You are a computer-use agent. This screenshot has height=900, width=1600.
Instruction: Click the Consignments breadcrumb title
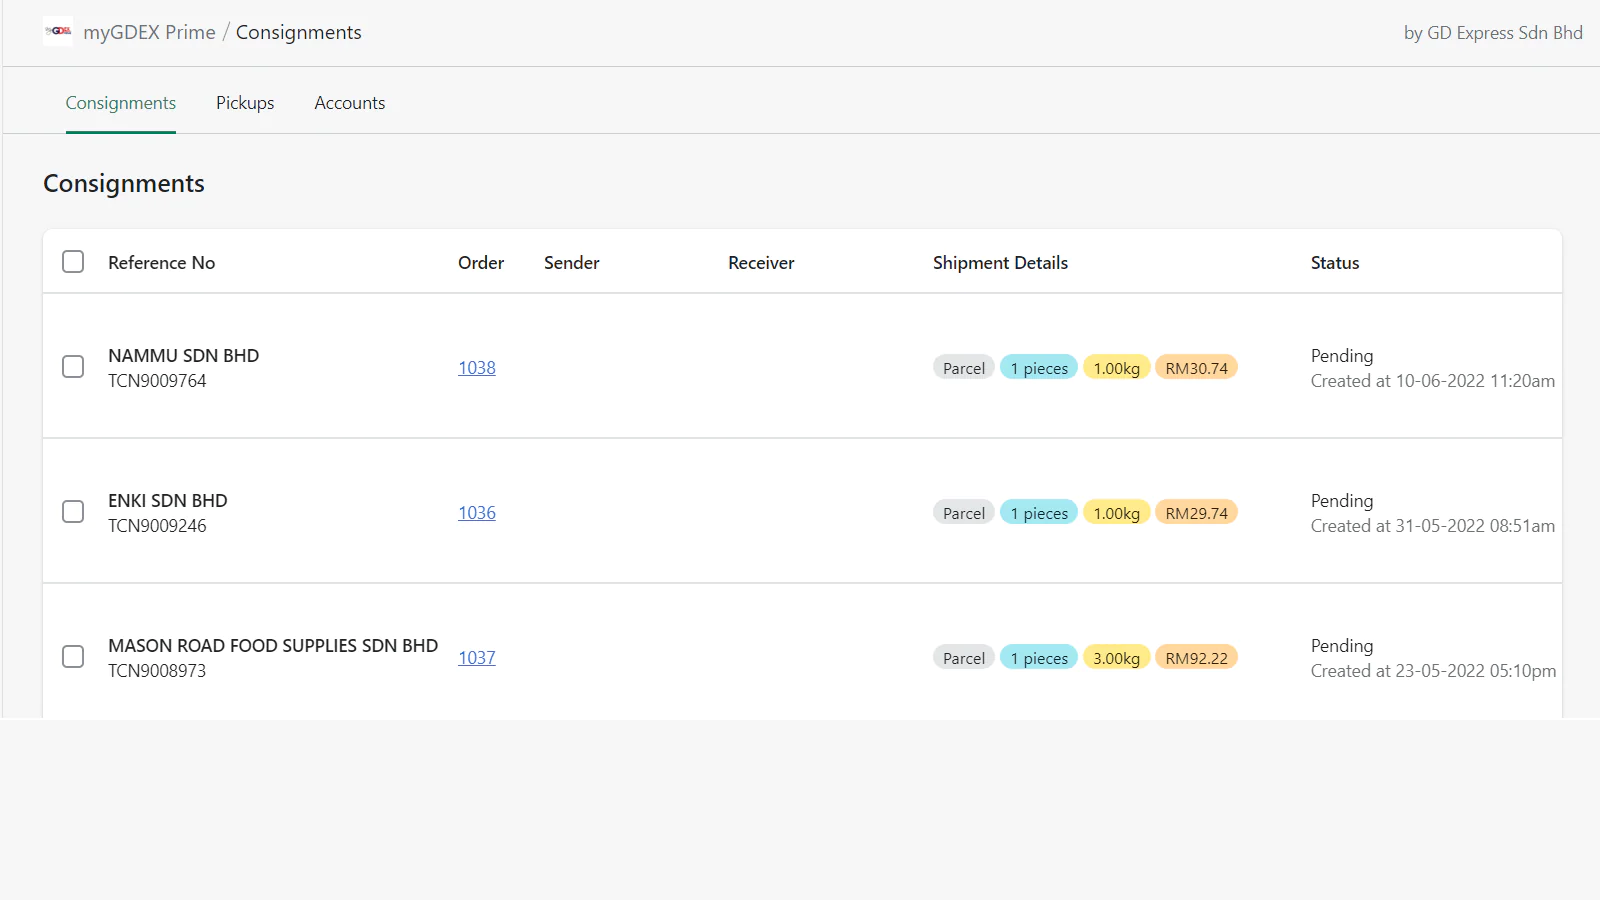[x=299, y=32]
